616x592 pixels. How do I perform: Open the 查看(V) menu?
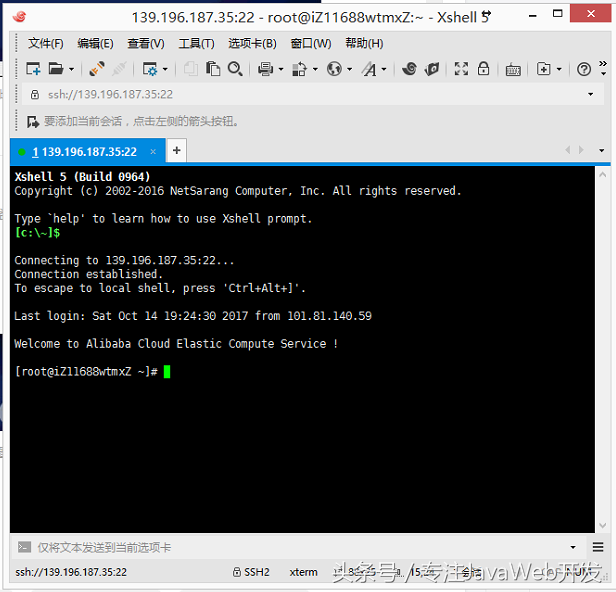click(146, 43)
